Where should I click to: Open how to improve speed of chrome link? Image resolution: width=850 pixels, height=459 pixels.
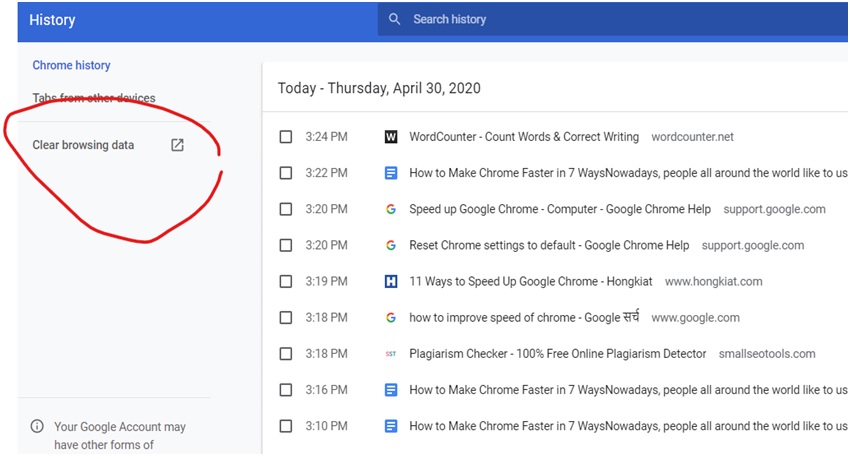[x=524, y=318]
